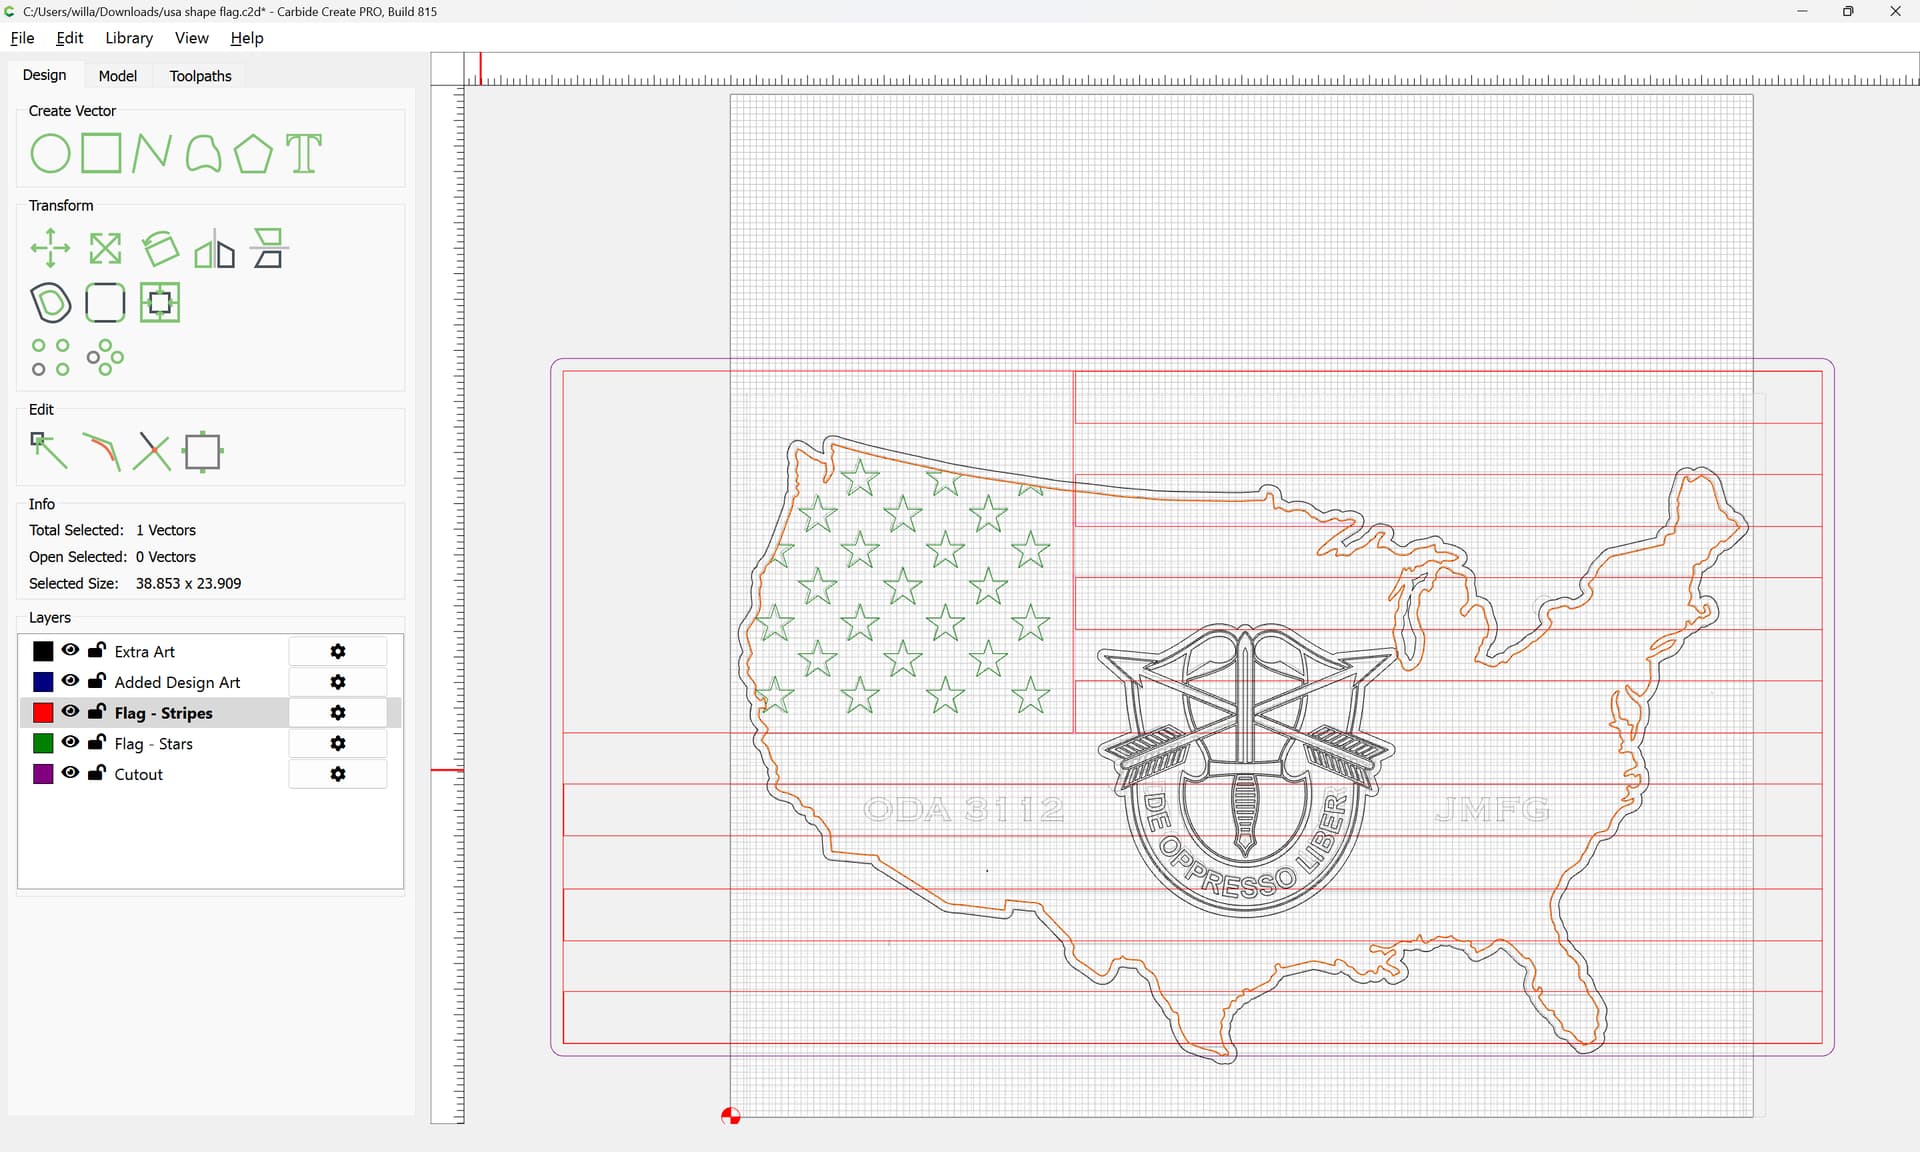1920x1152 pixels.
Task: Open the Boolean operations tool
Action: [x=160, y=303]
